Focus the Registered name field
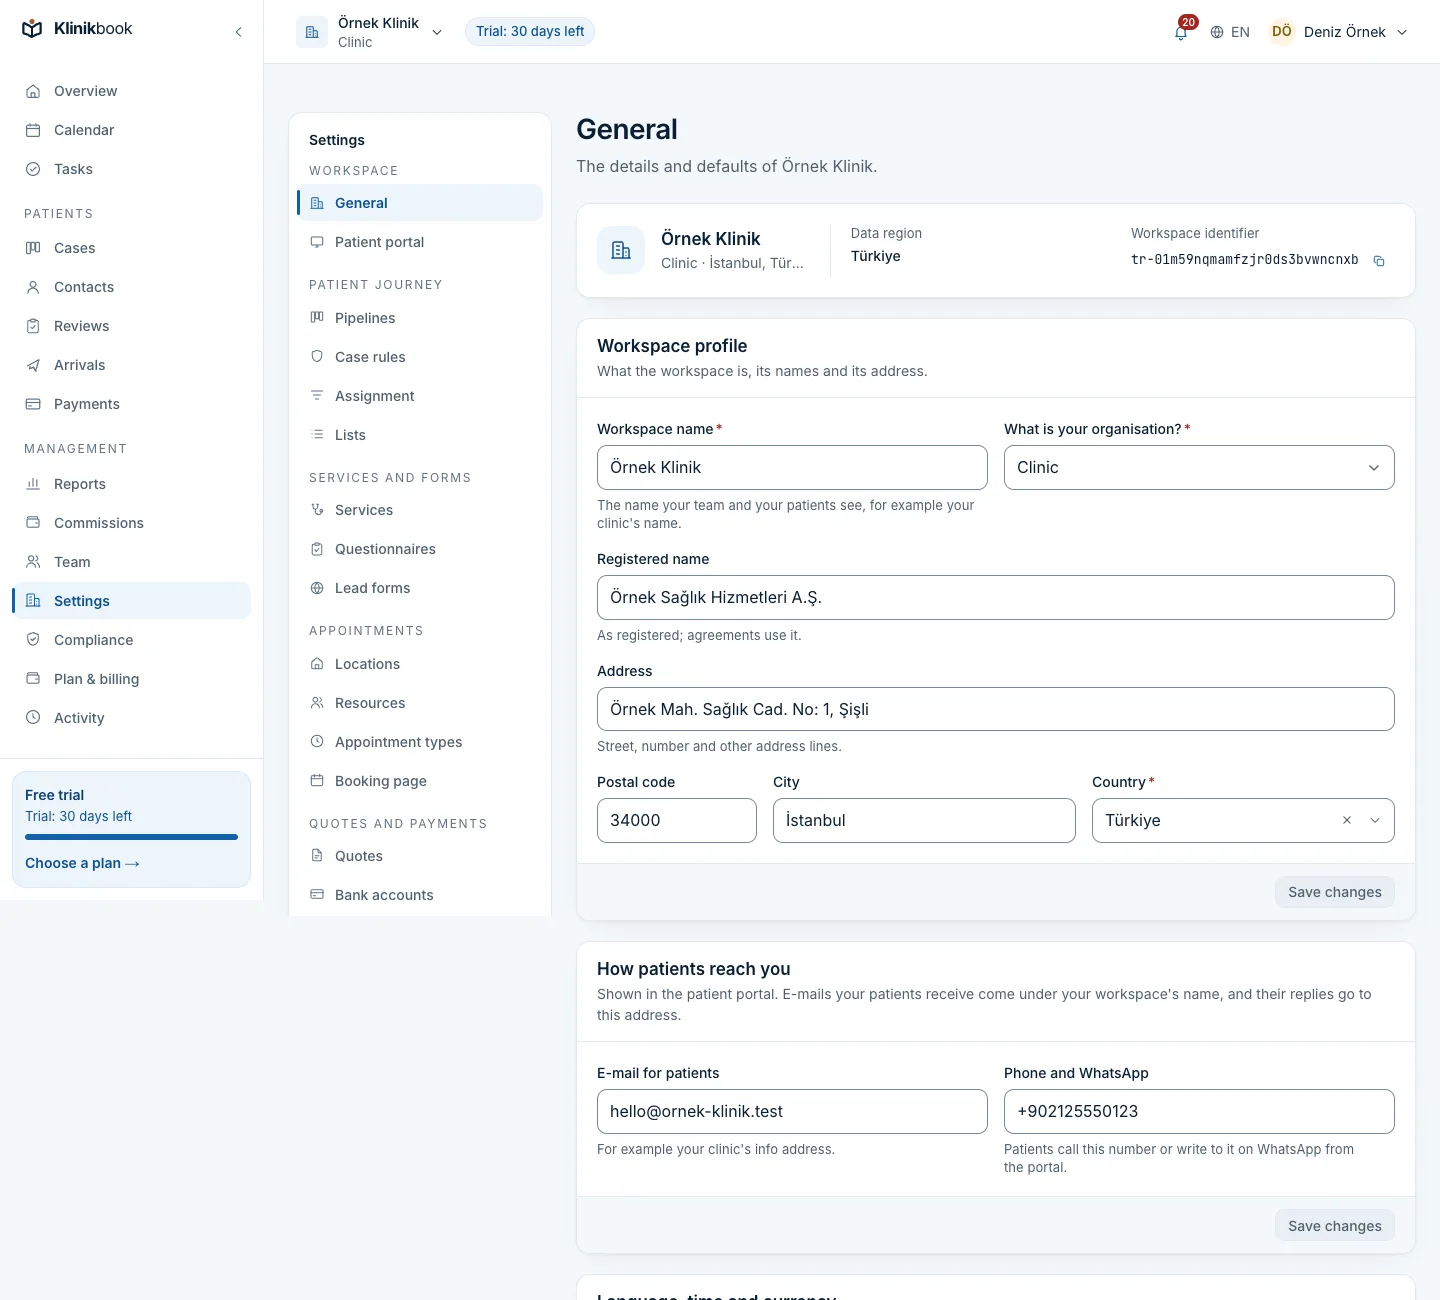Viewport: 1440px width, 1300px height. (996, 597)
